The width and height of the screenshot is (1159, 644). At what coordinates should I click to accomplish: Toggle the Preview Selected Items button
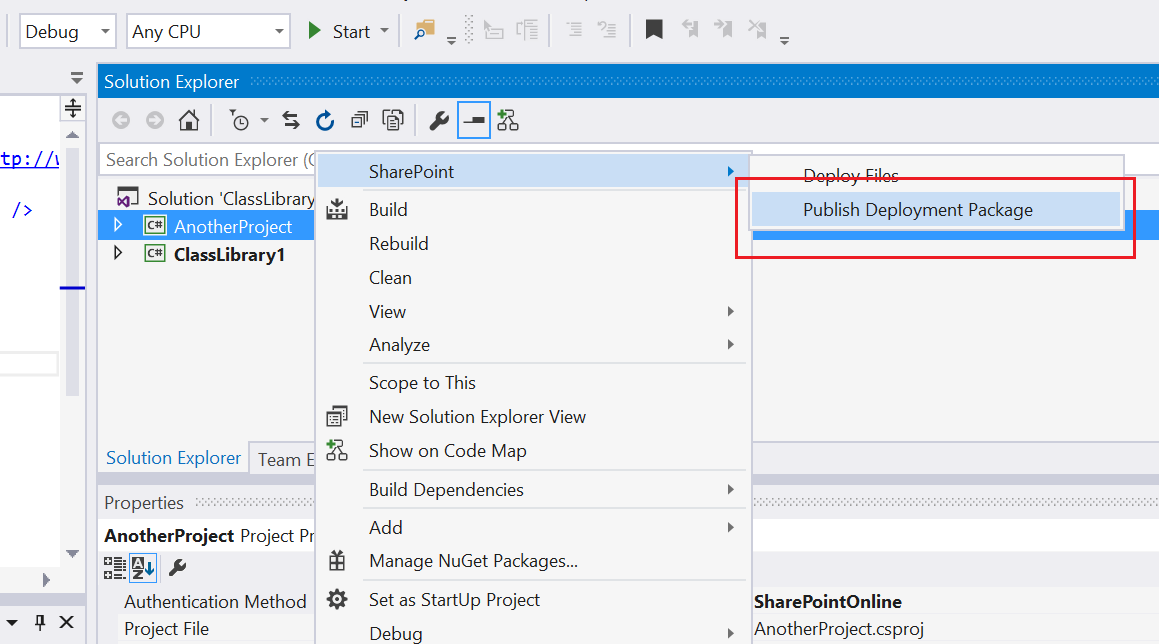[473, 121]
